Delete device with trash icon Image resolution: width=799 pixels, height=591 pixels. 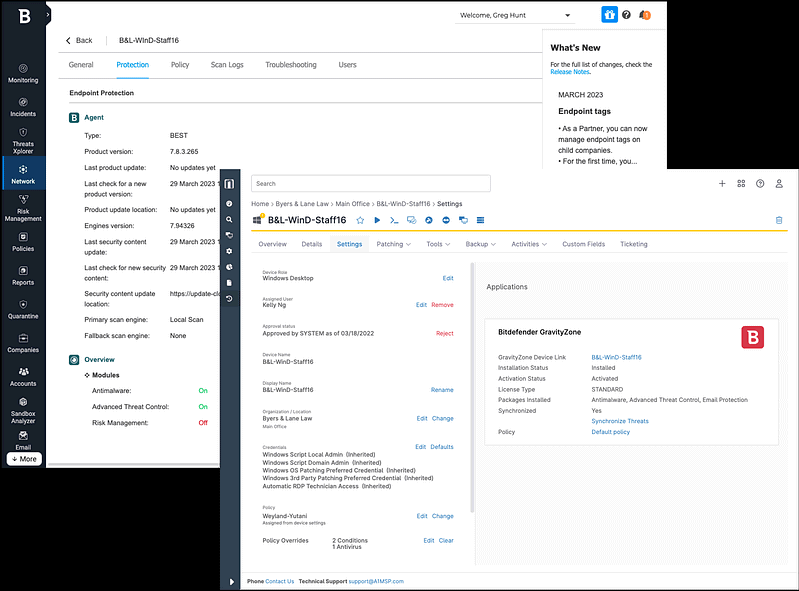point(779,220)
